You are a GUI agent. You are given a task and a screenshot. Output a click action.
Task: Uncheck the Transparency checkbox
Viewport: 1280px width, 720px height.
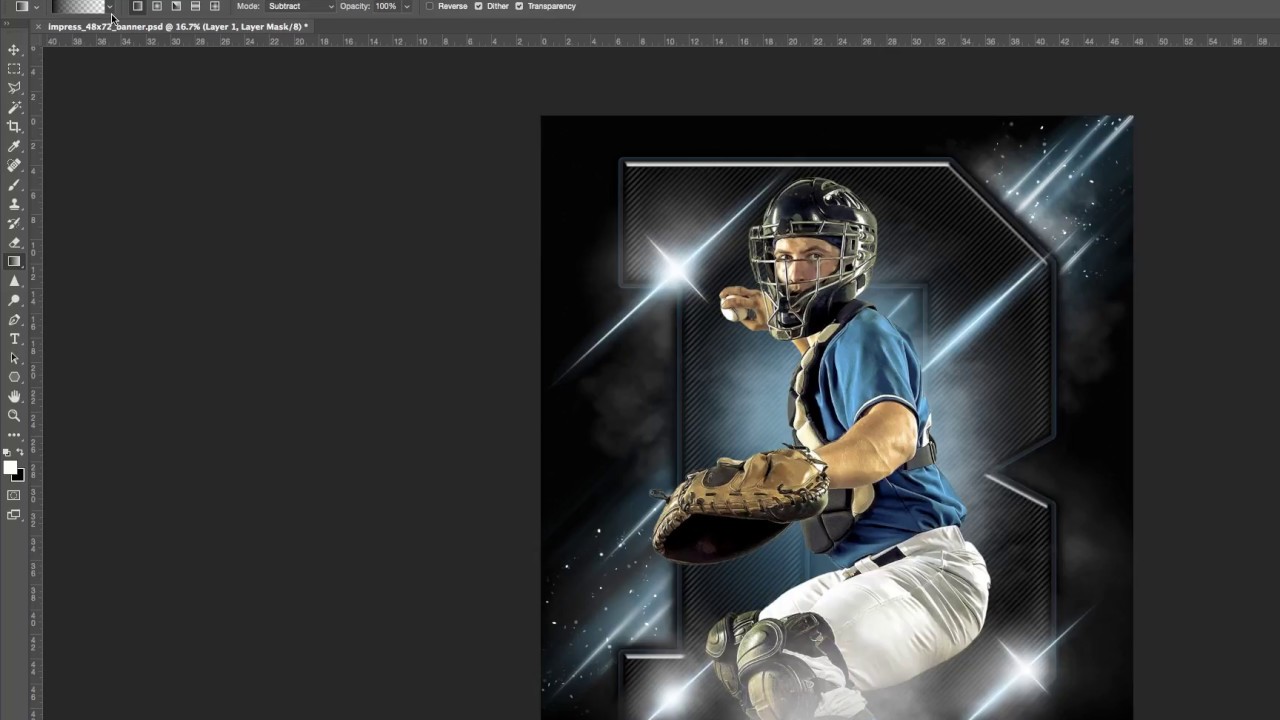[x=519, y=6]
